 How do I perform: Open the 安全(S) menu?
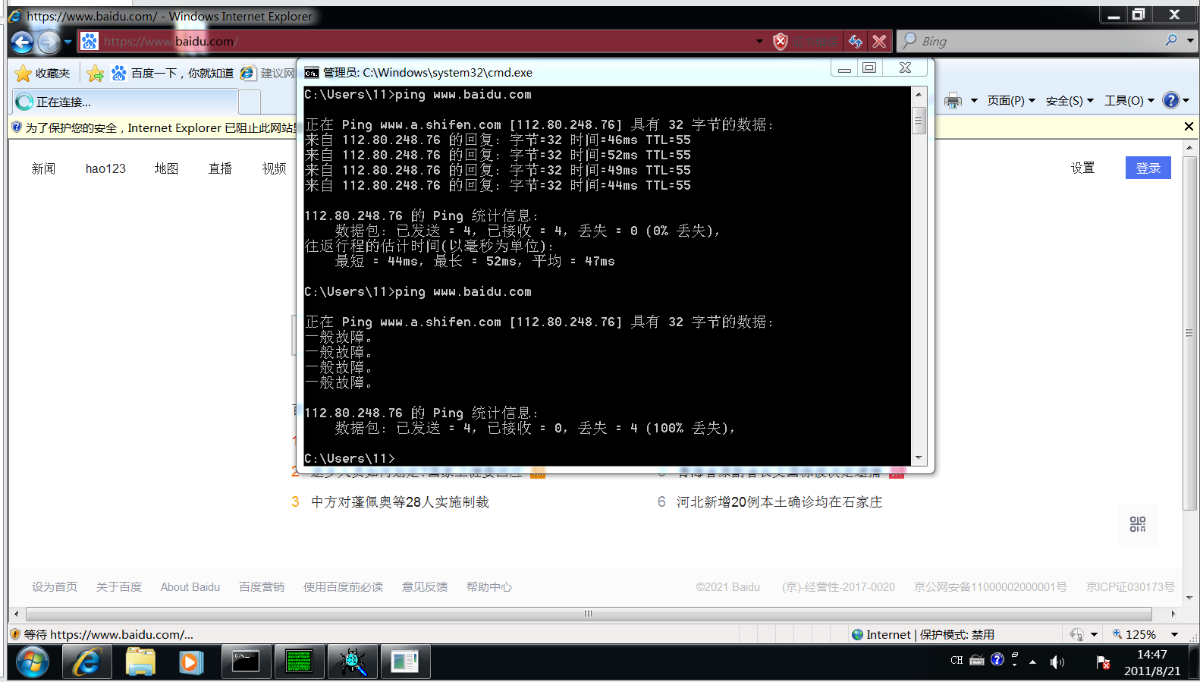(x=1070, y=101)
